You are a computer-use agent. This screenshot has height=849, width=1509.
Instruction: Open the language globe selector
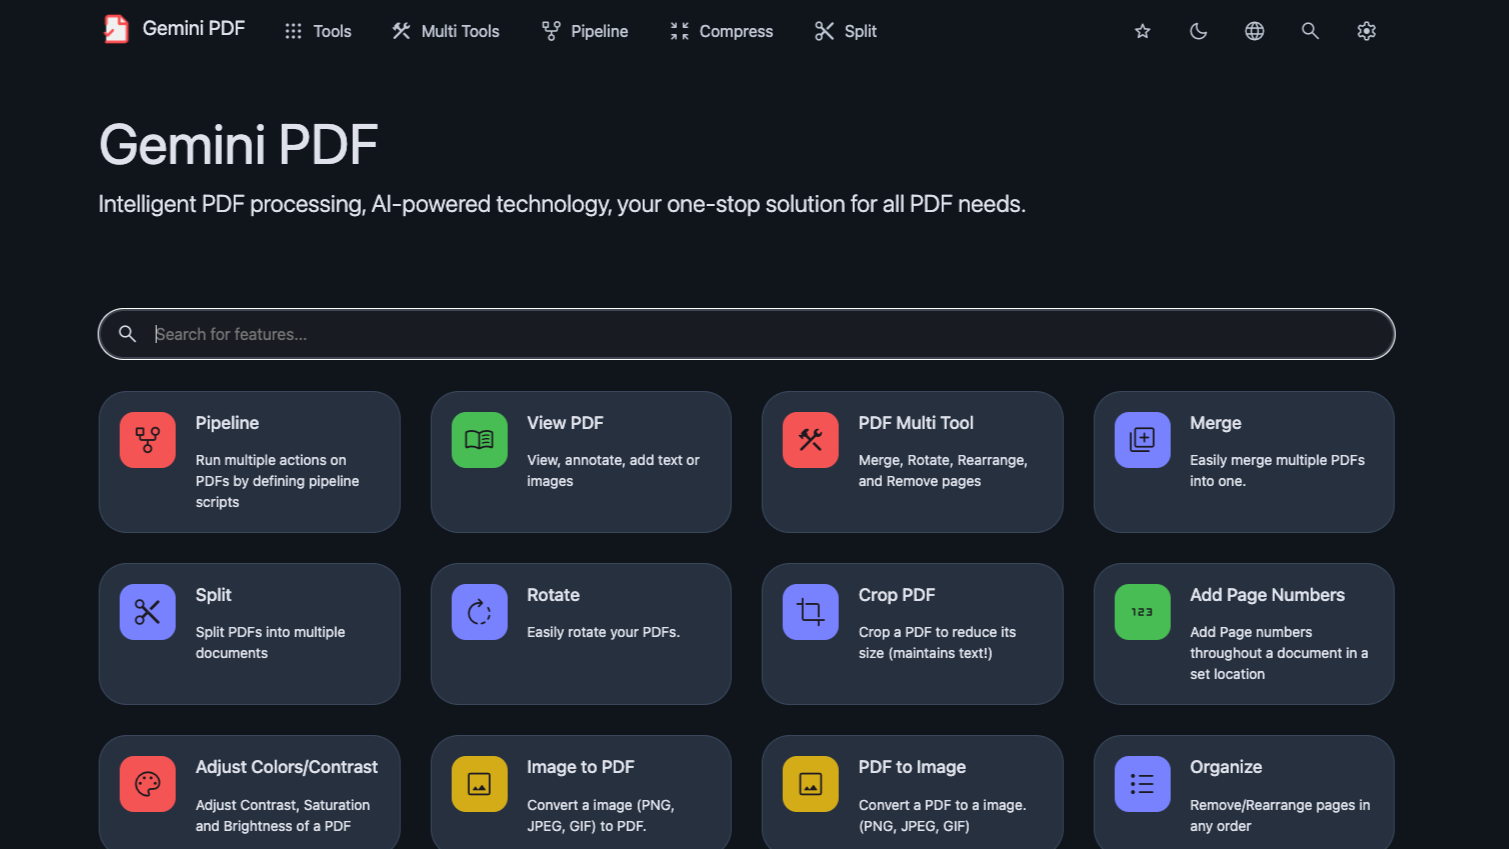coord(1254,31)
